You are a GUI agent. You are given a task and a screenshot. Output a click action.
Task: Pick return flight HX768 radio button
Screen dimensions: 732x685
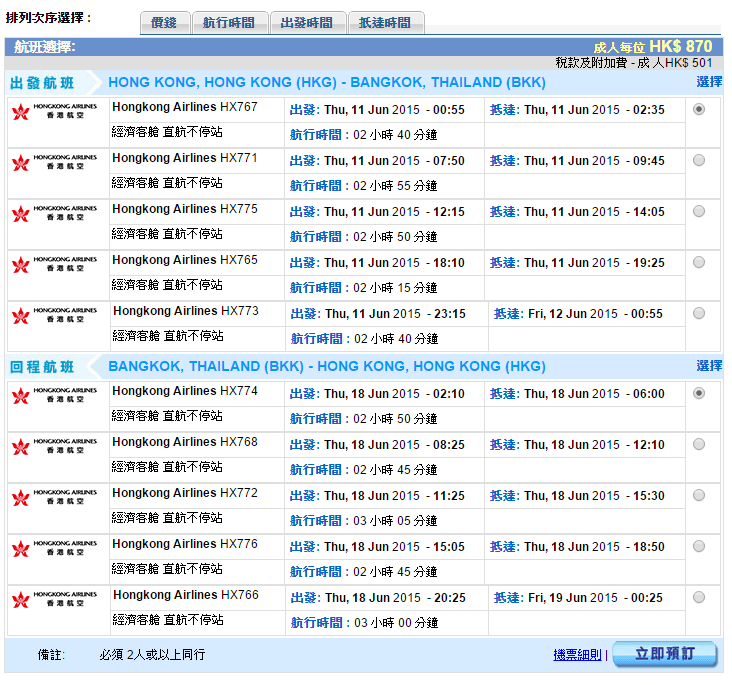tap(698, 444)
